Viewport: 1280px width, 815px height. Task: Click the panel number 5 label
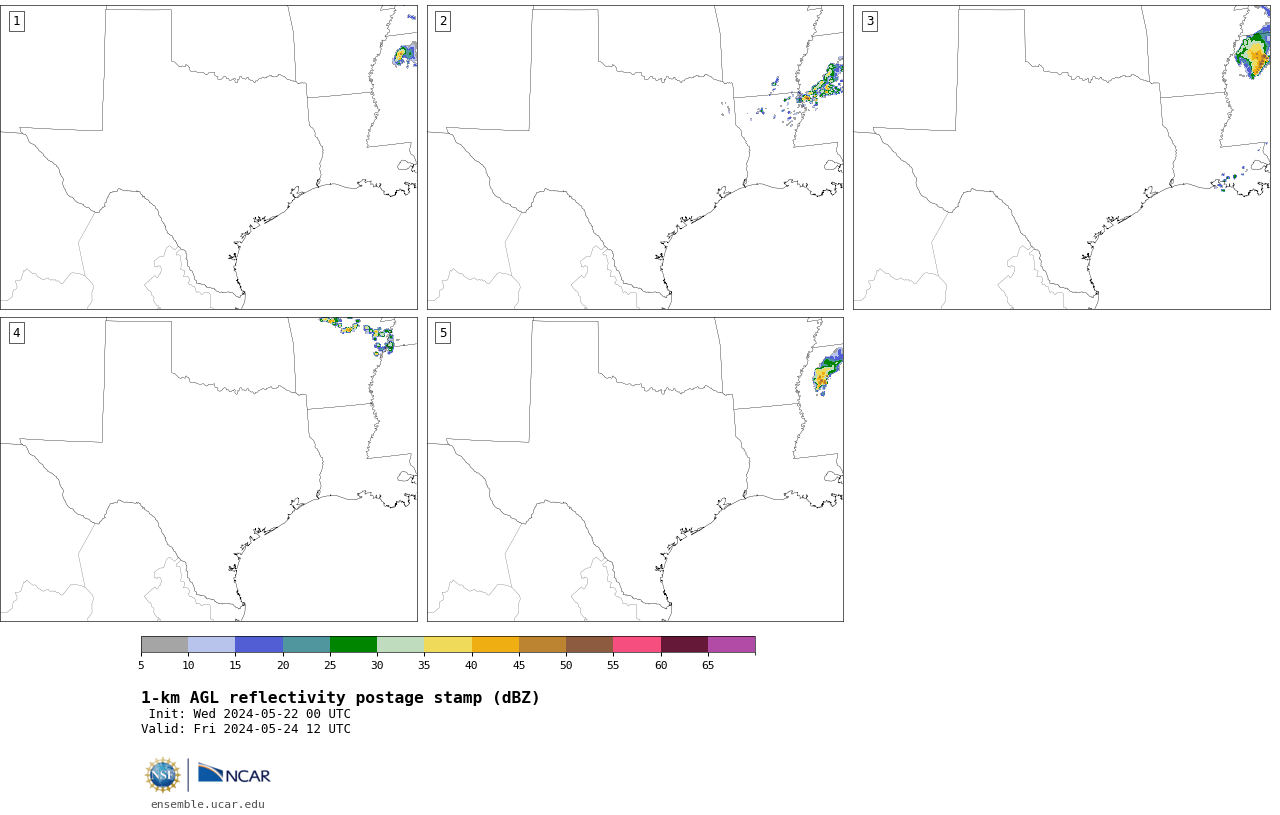(443, 333)
